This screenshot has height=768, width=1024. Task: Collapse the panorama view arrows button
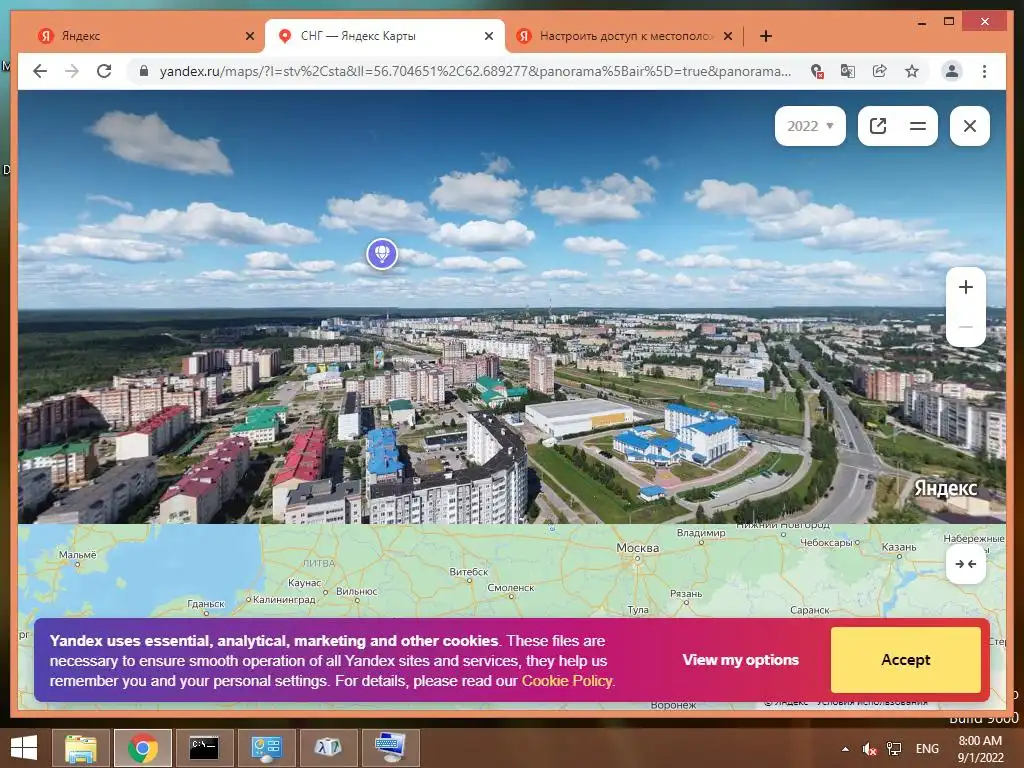coord(966,564)
